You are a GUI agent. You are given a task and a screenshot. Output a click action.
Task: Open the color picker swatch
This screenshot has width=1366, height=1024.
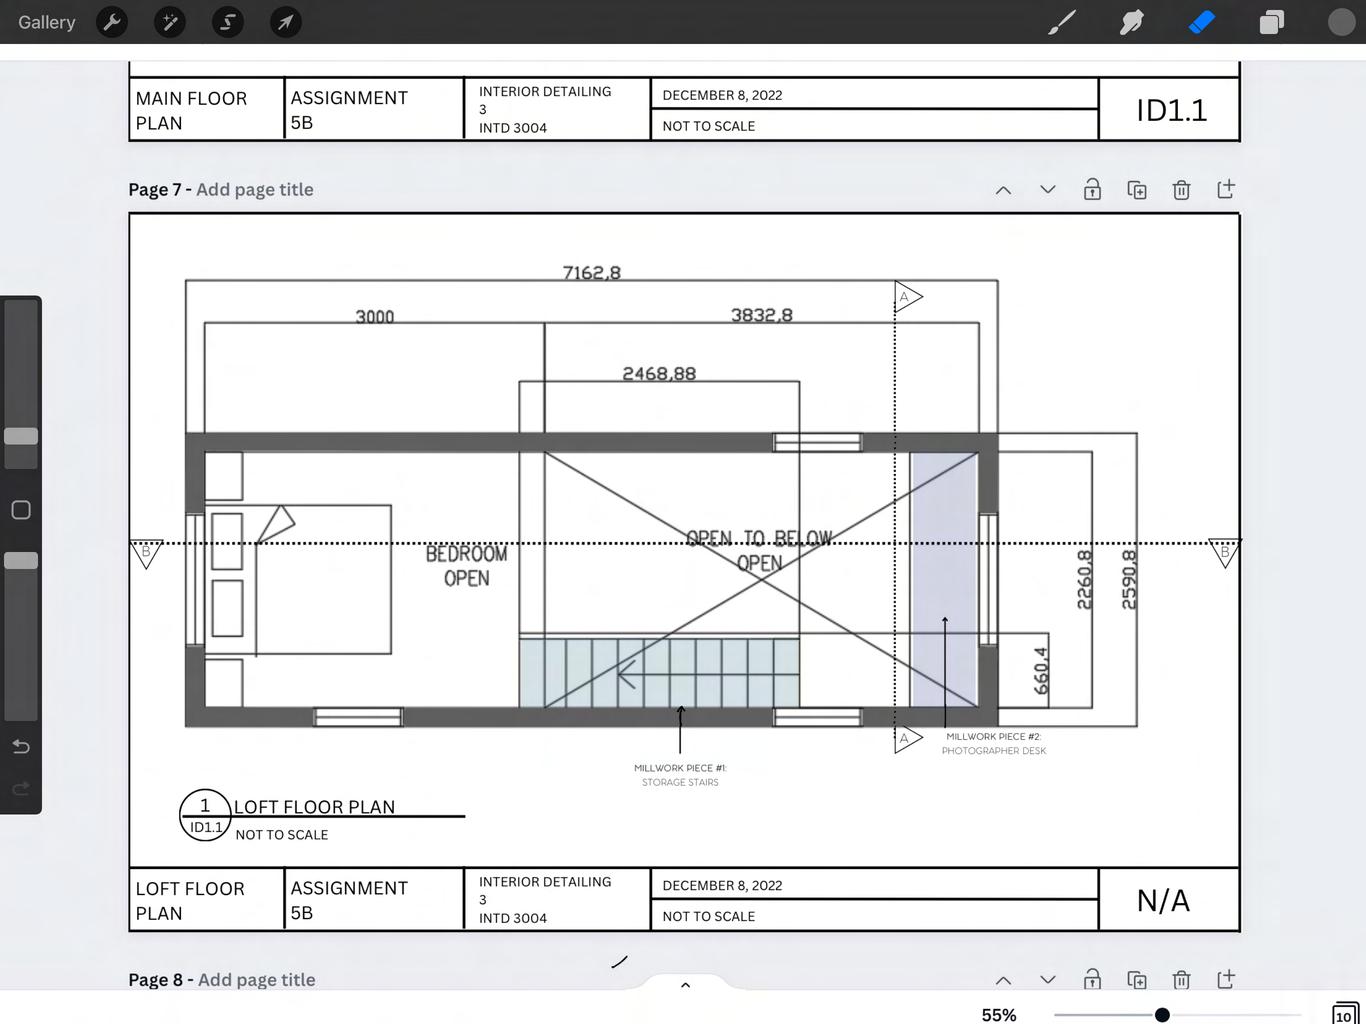point(1341,22)
